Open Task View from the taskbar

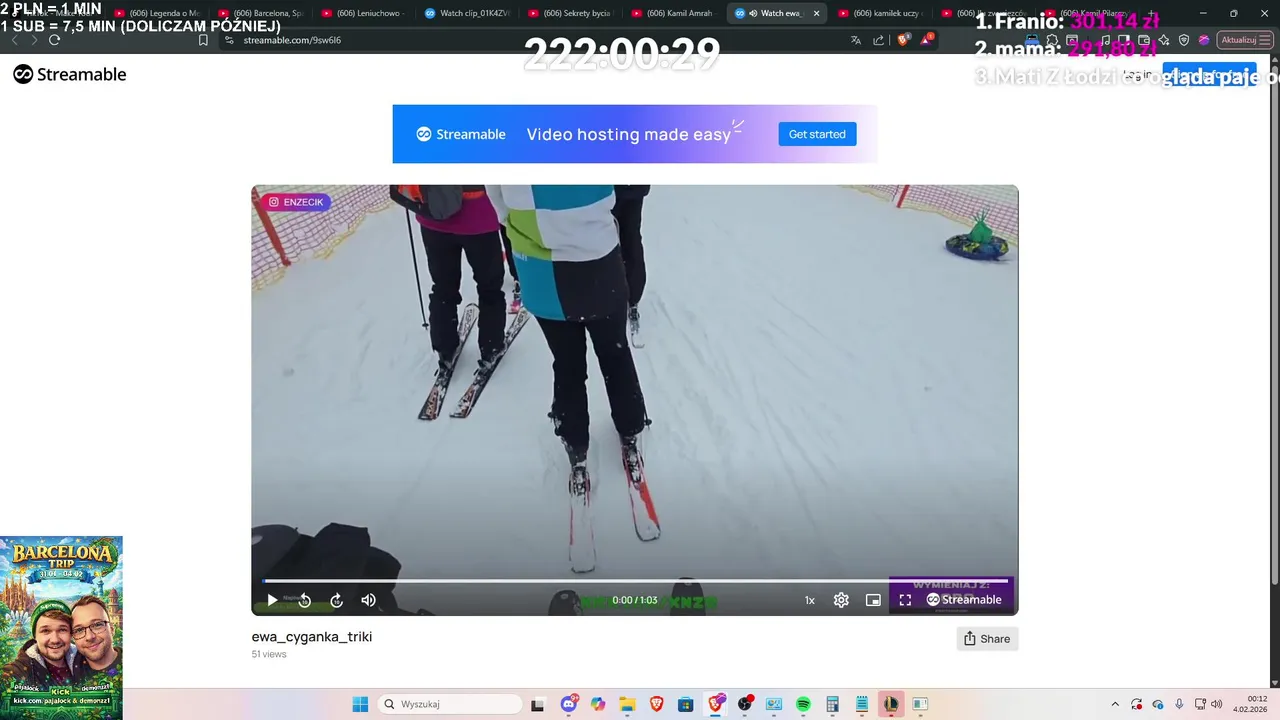coord(538,704)
